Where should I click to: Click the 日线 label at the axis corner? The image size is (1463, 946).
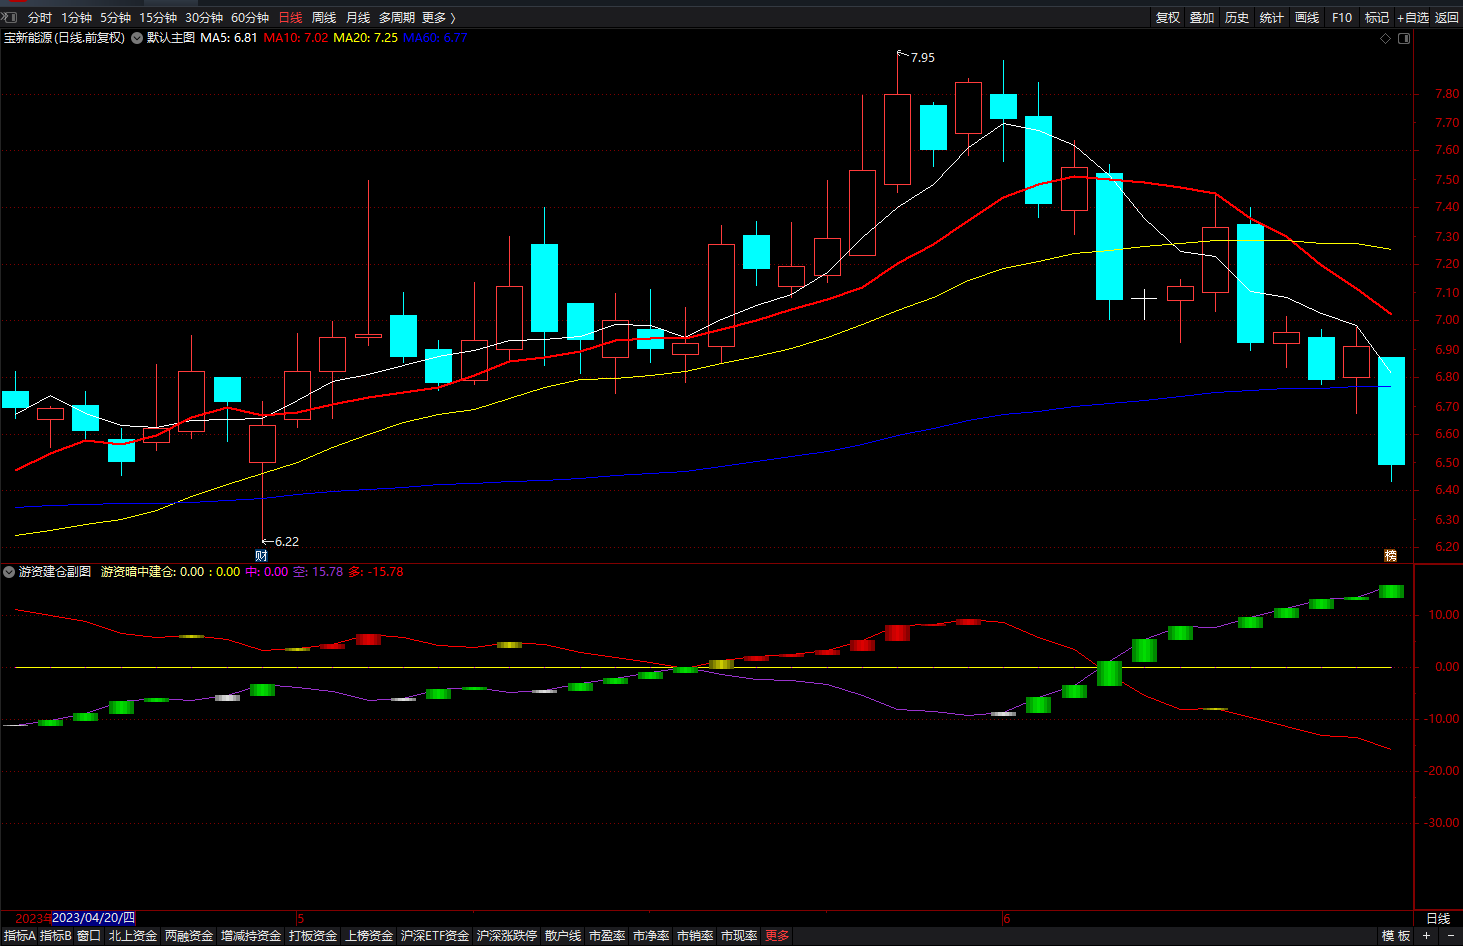point(1438,918)
